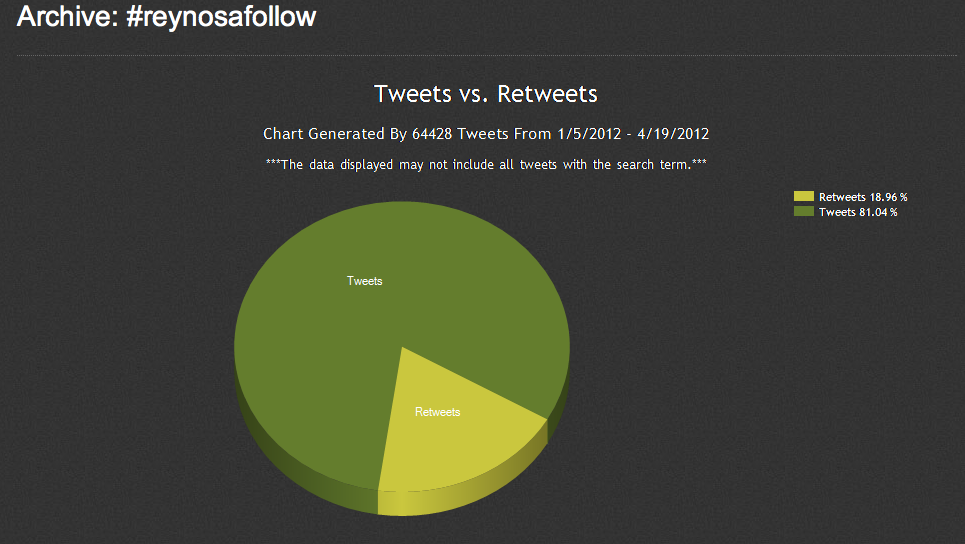Click the 64428 tweet count in the subtitle

[432, 134]
